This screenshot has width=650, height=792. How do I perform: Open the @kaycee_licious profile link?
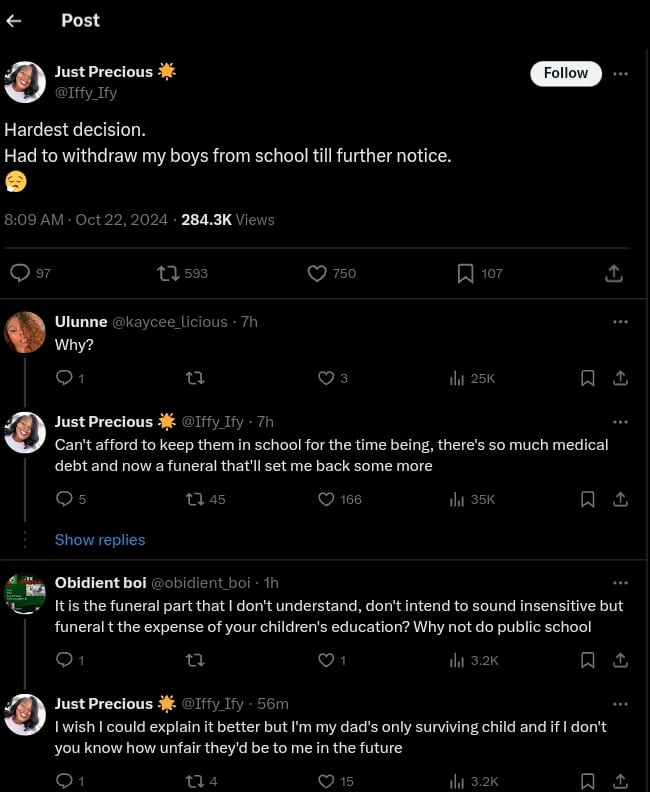[169, 322]
